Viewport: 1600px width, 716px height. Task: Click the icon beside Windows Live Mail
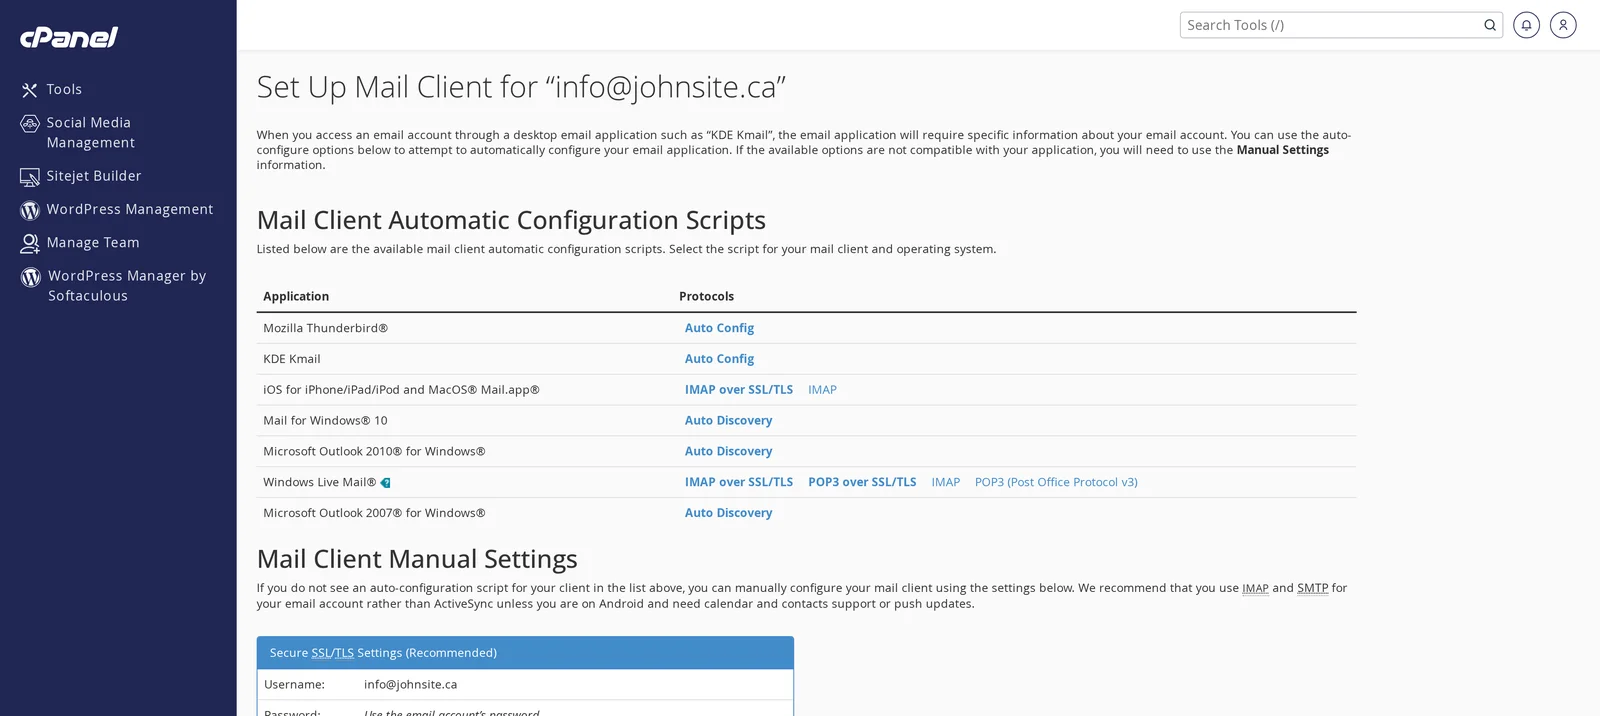(x=385, y=483)
